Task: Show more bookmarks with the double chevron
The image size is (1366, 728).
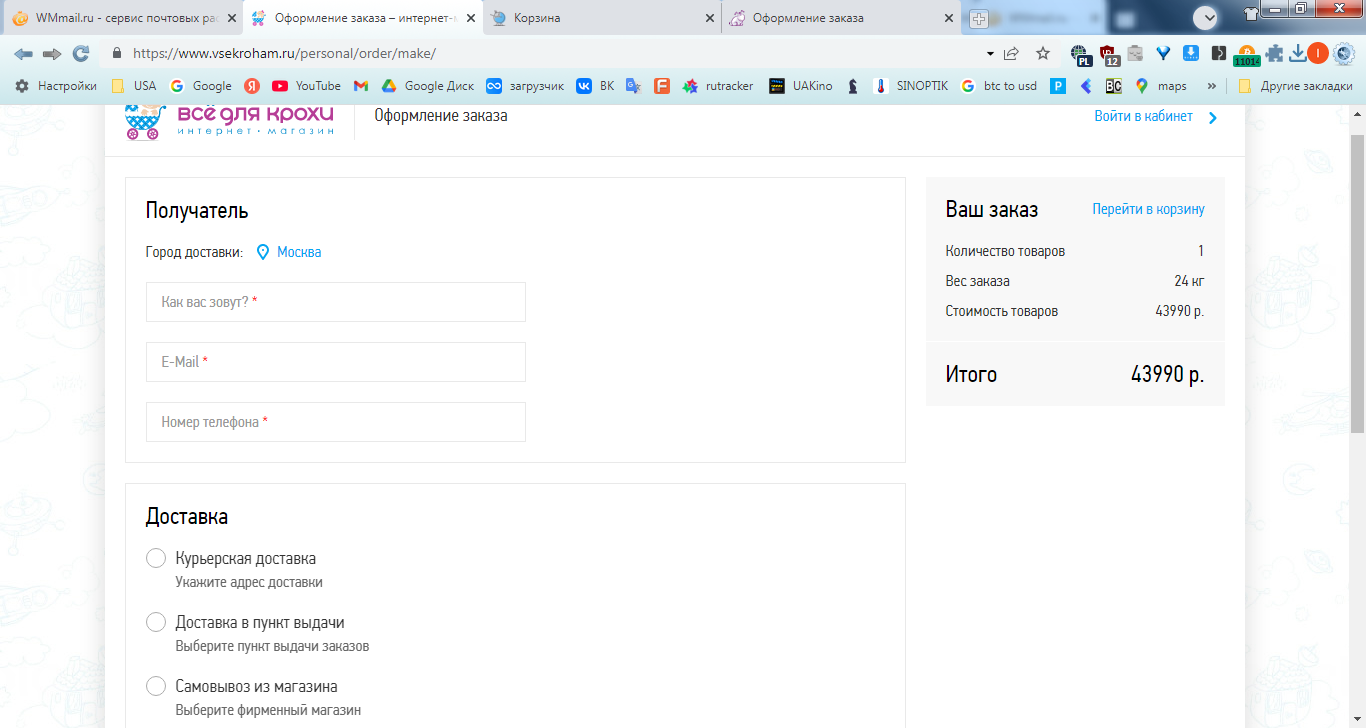Action: pos(1212,86)
